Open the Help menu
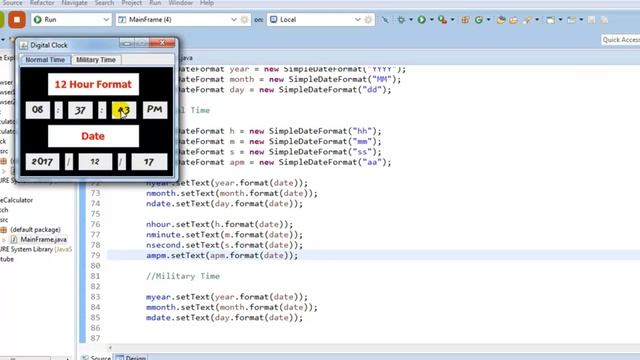Viewport: 640px width, 360px height. (207, 3)
